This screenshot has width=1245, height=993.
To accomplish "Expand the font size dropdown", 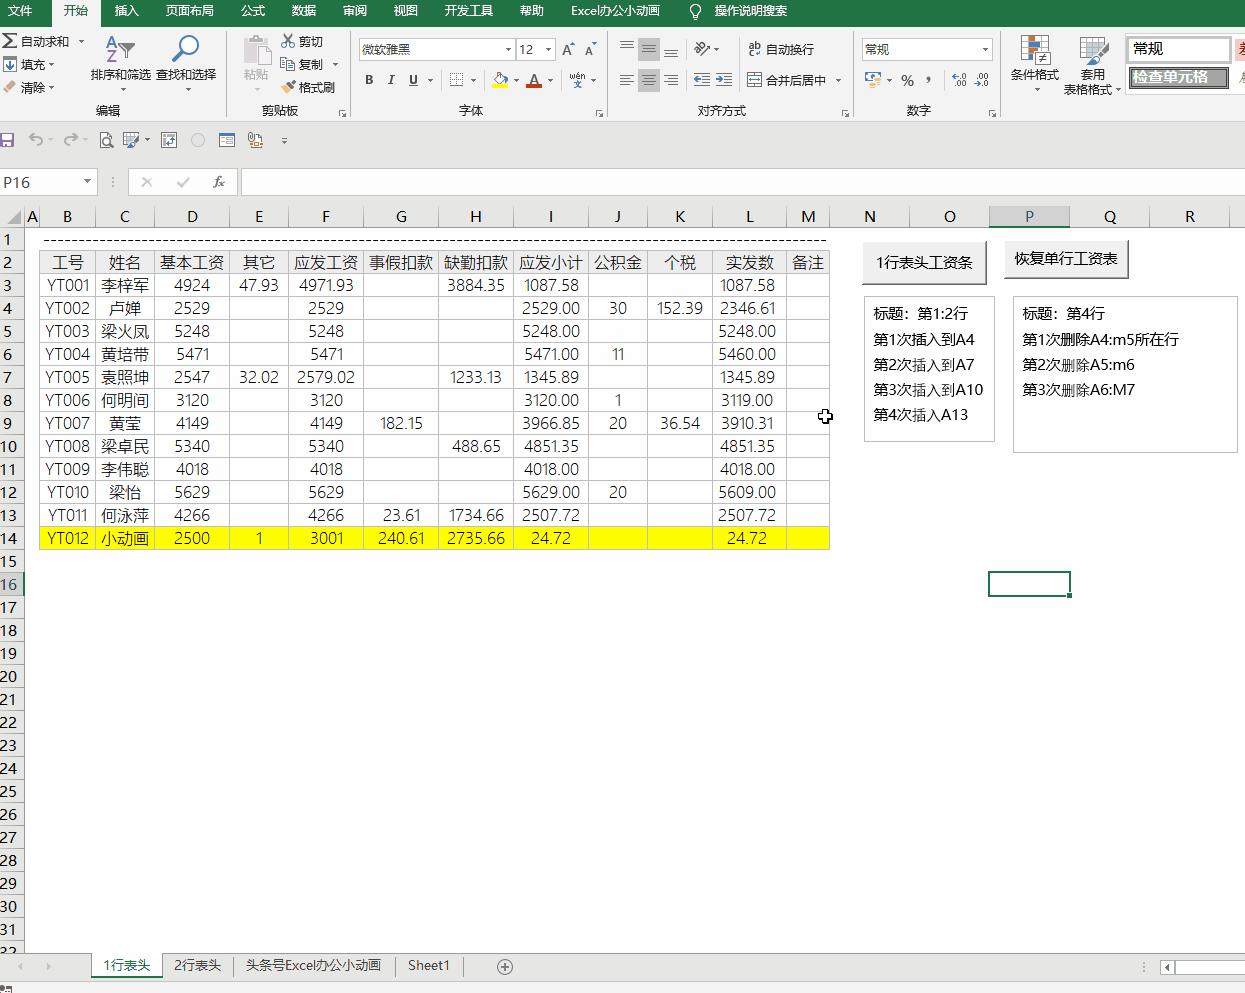I will [x=548, y=49].
